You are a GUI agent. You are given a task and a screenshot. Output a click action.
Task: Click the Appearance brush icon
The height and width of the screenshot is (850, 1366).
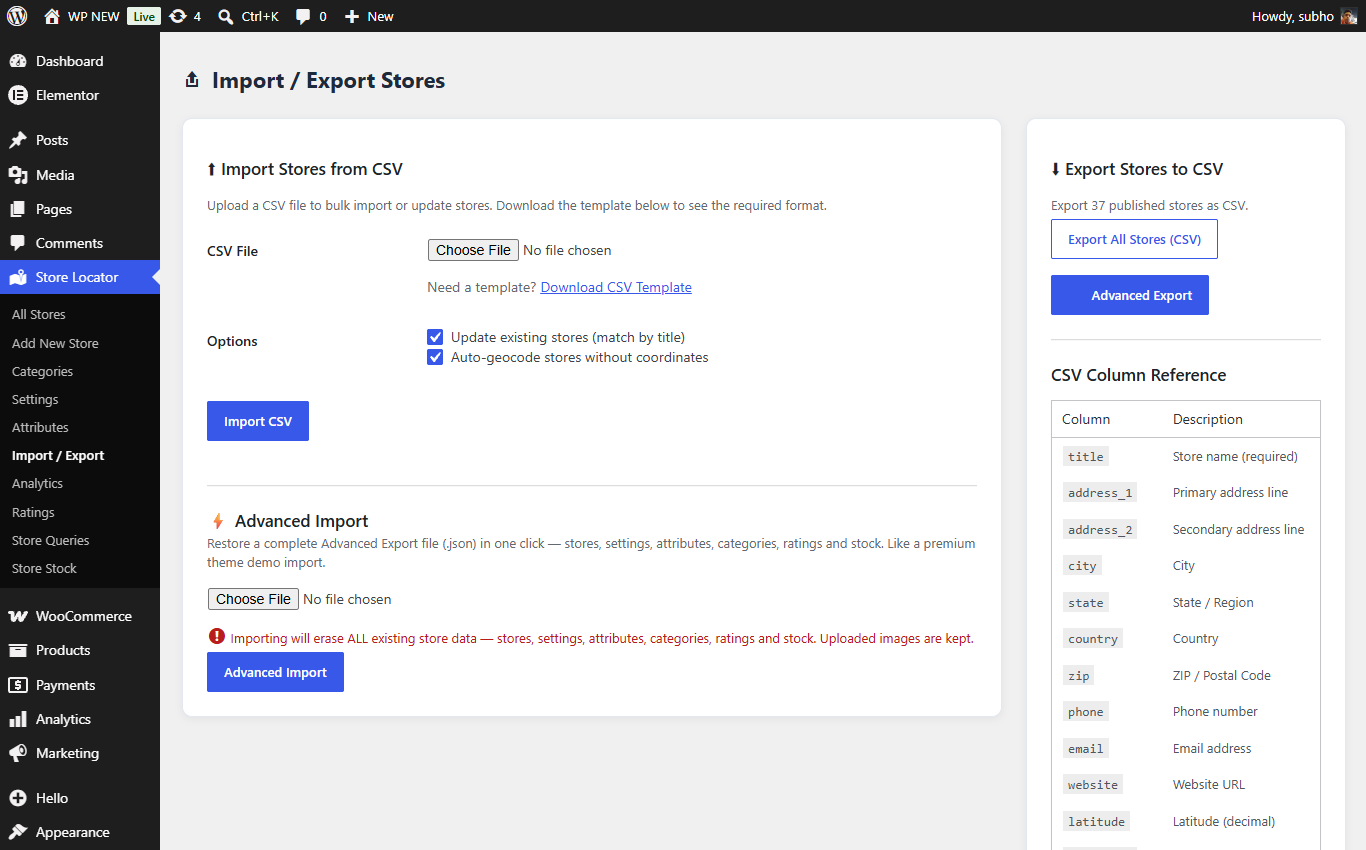18,832
